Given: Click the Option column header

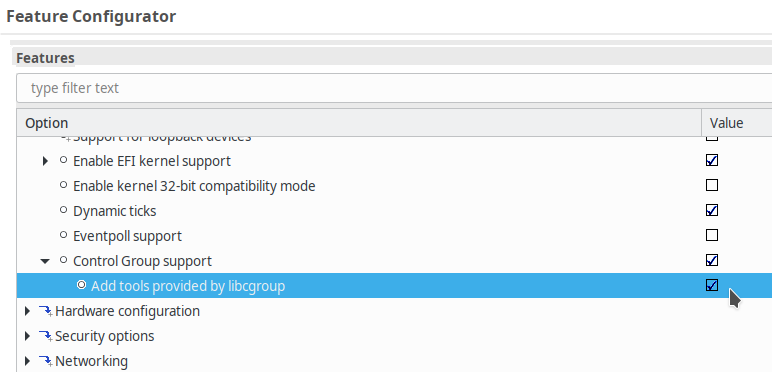Looking at the screenshot, I should pos(359,123).
